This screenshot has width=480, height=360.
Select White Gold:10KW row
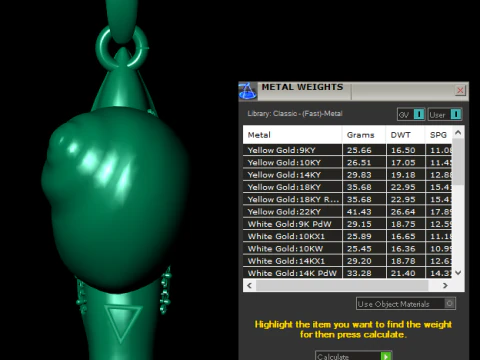point(347,249)
